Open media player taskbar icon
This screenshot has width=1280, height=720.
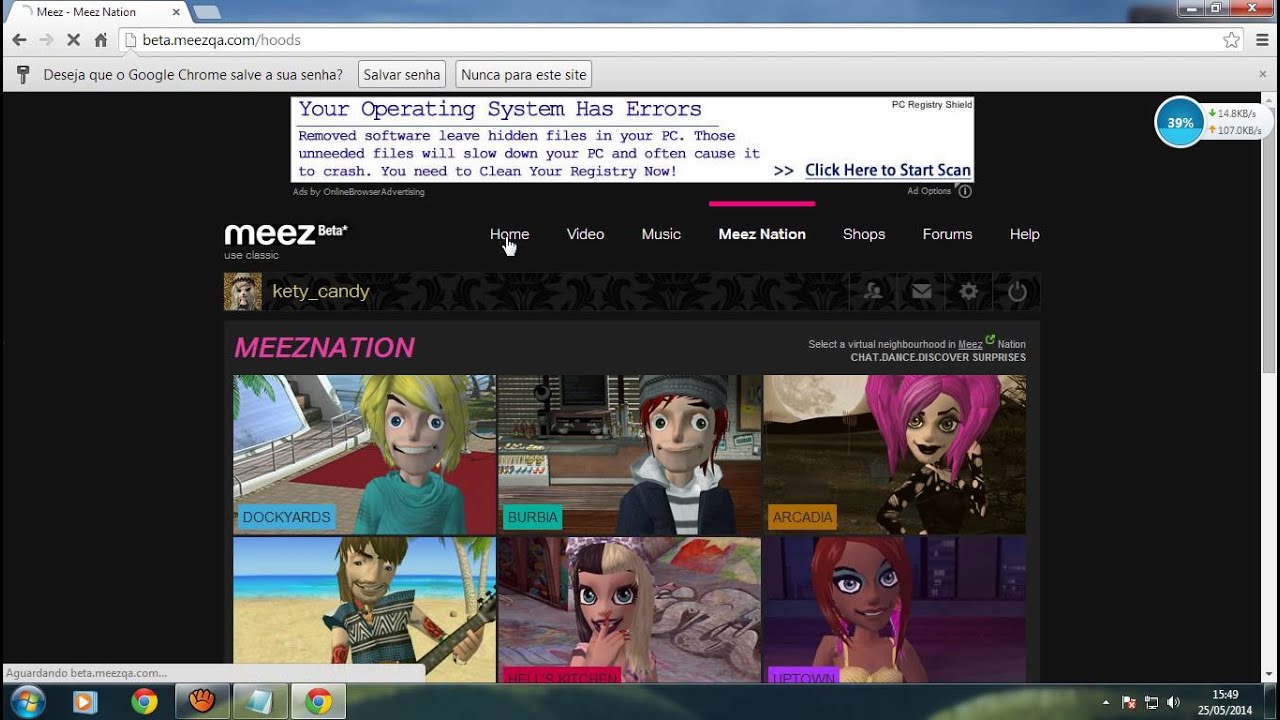pos(85,702)
